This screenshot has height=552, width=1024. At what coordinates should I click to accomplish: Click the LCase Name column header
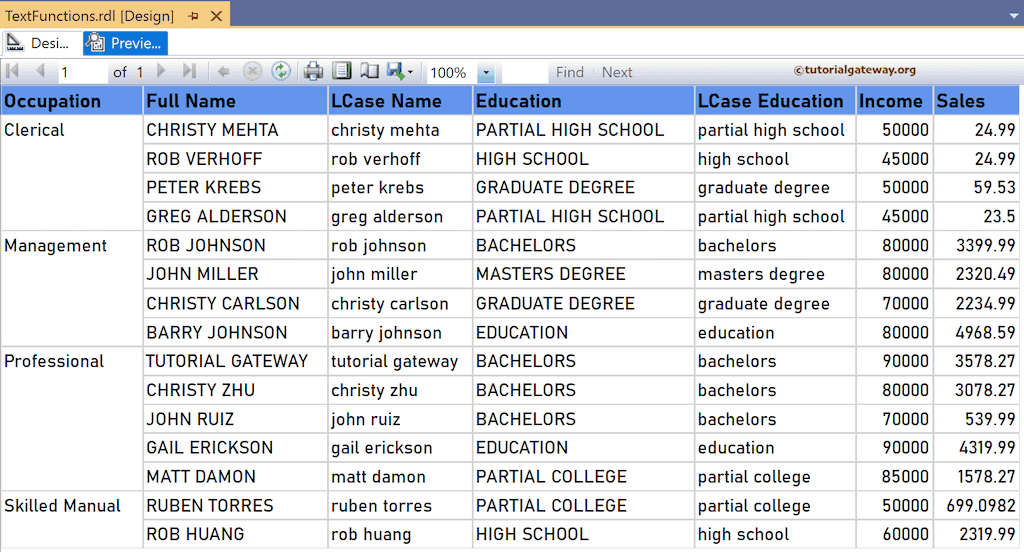click(x=400, y=101)
